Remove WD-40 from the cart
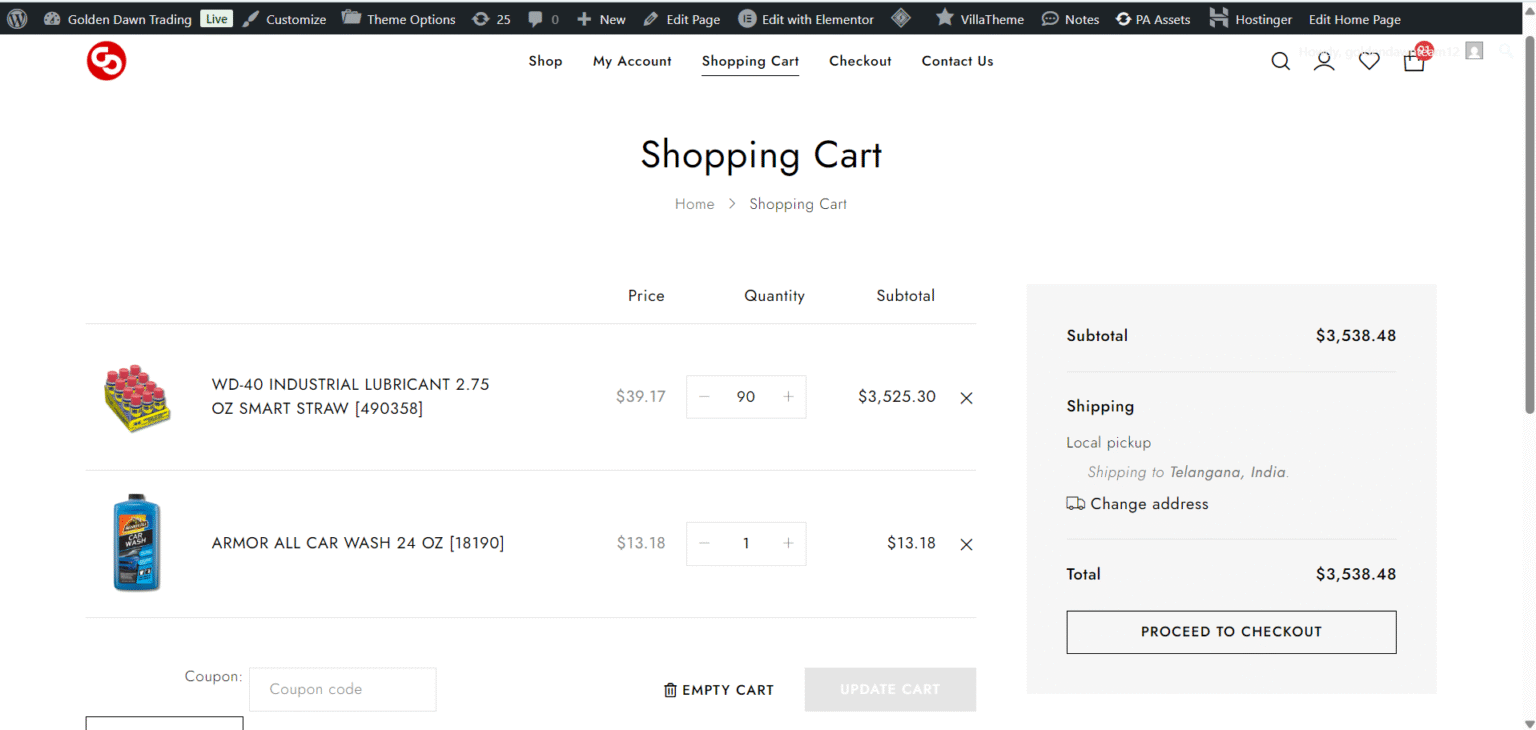The height and width of the screenshot is (730, 1536). point(966,398)
